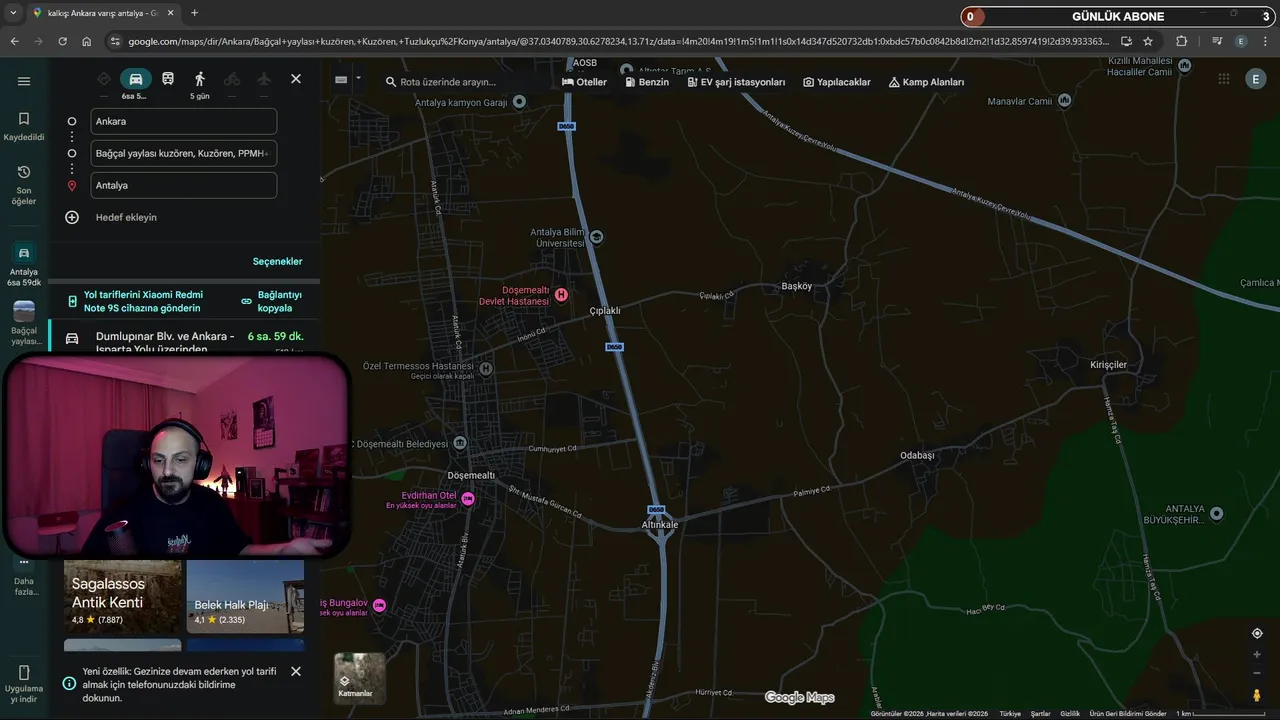Filter by EV şarj istasyonları
Screen dimensions: 1280x720
(736, 82)
